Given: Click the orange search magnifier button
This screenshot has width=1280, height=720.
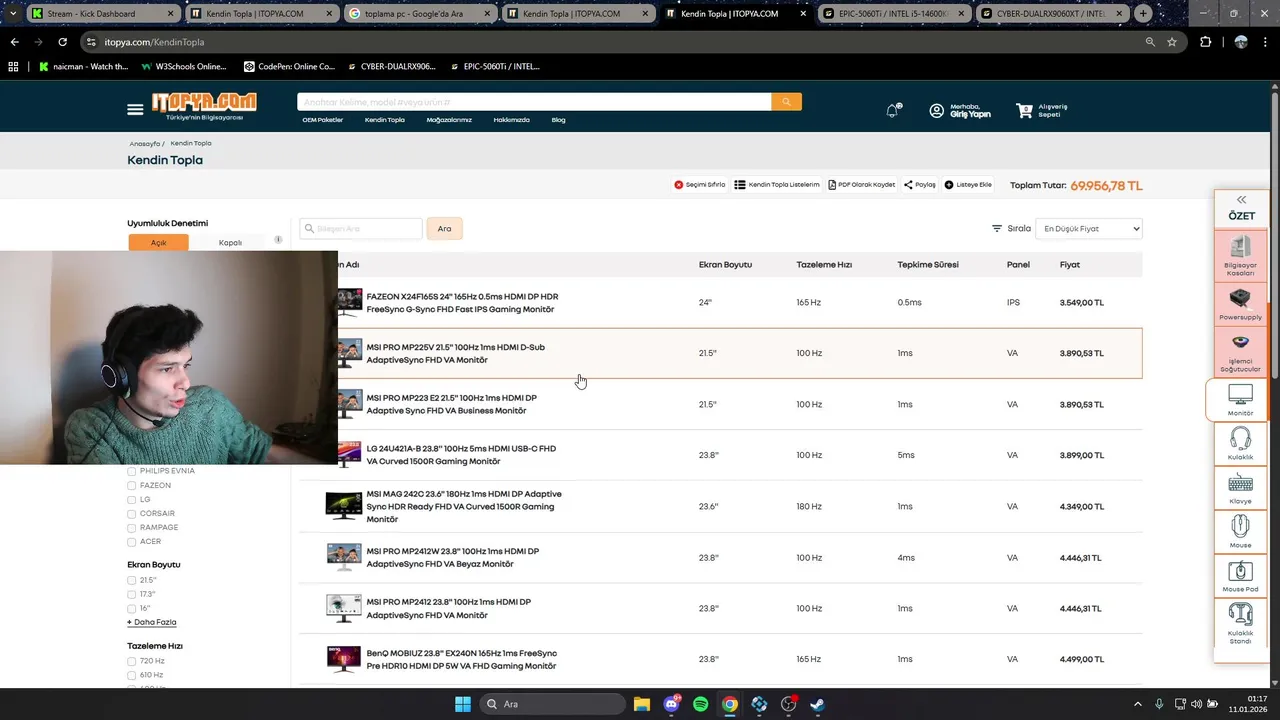Looking at the screenshot, I should coord(786,102).
